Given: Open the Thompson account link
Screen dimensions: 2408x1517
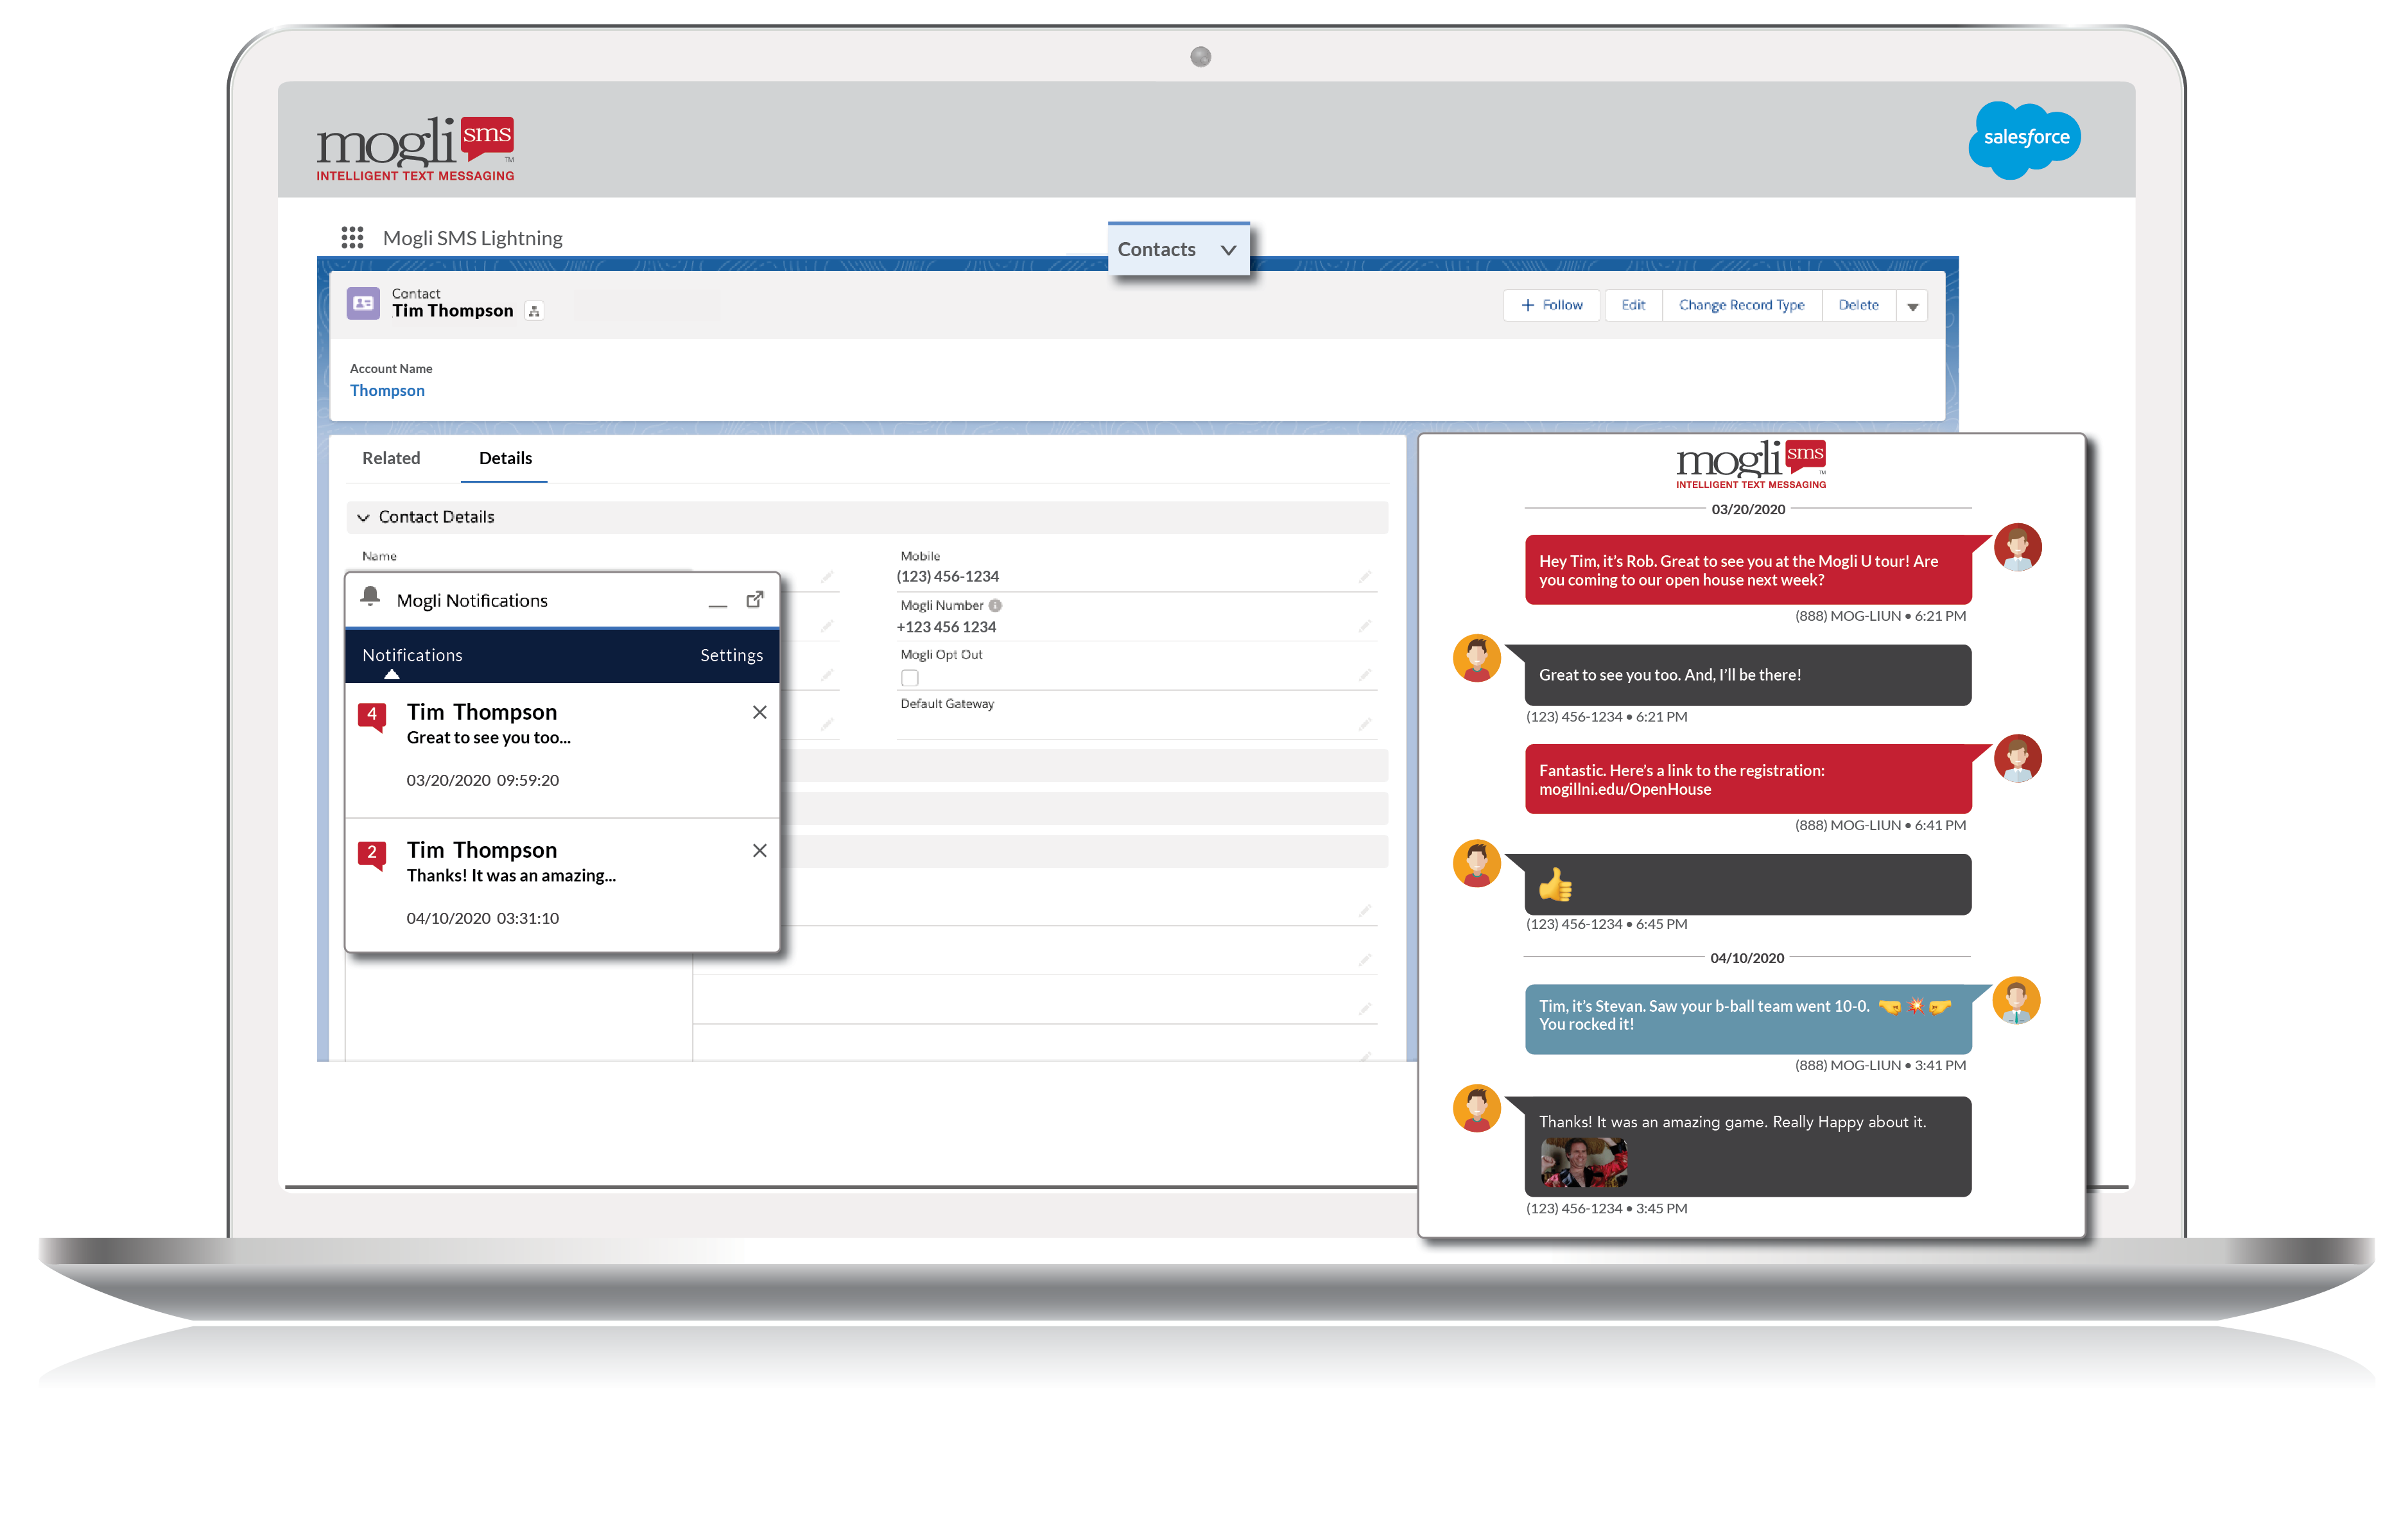Looking at the screenshot, I should pos(387,390).
